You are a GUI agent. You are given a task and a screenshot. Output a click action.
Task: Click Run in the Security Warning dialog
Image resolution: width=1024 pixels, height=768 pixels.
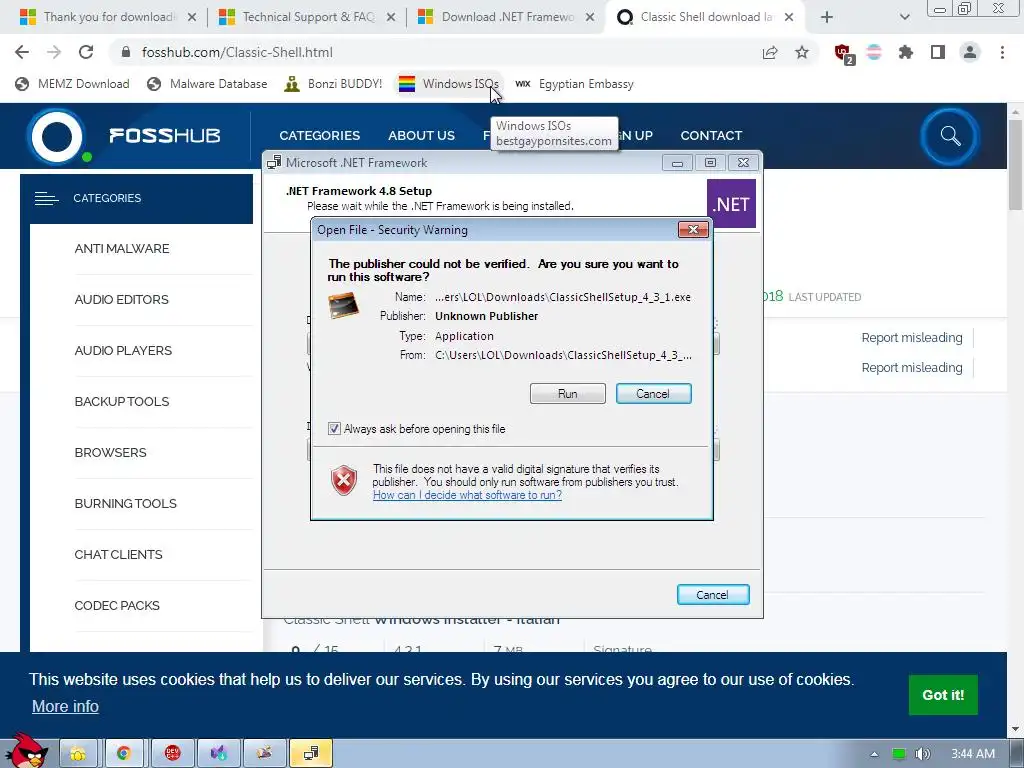568,394
